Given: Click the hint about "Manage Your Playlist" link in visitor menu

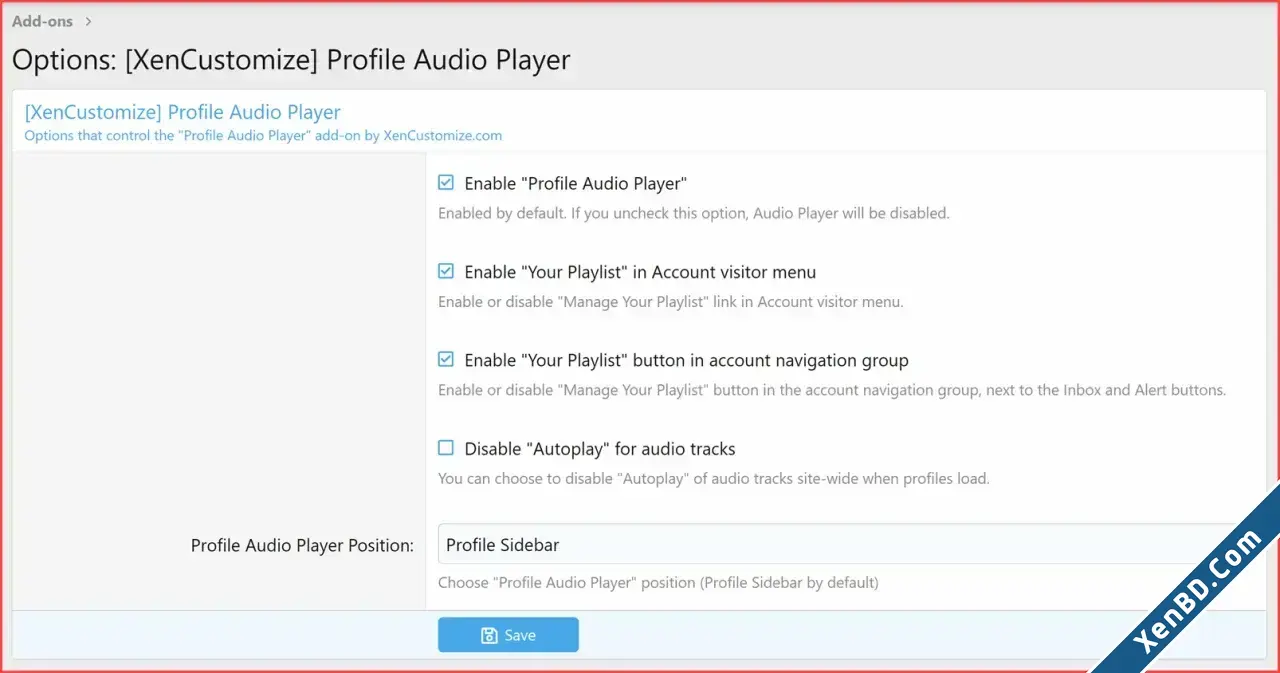Looking at the screenshot, I should tap(671, 301).
